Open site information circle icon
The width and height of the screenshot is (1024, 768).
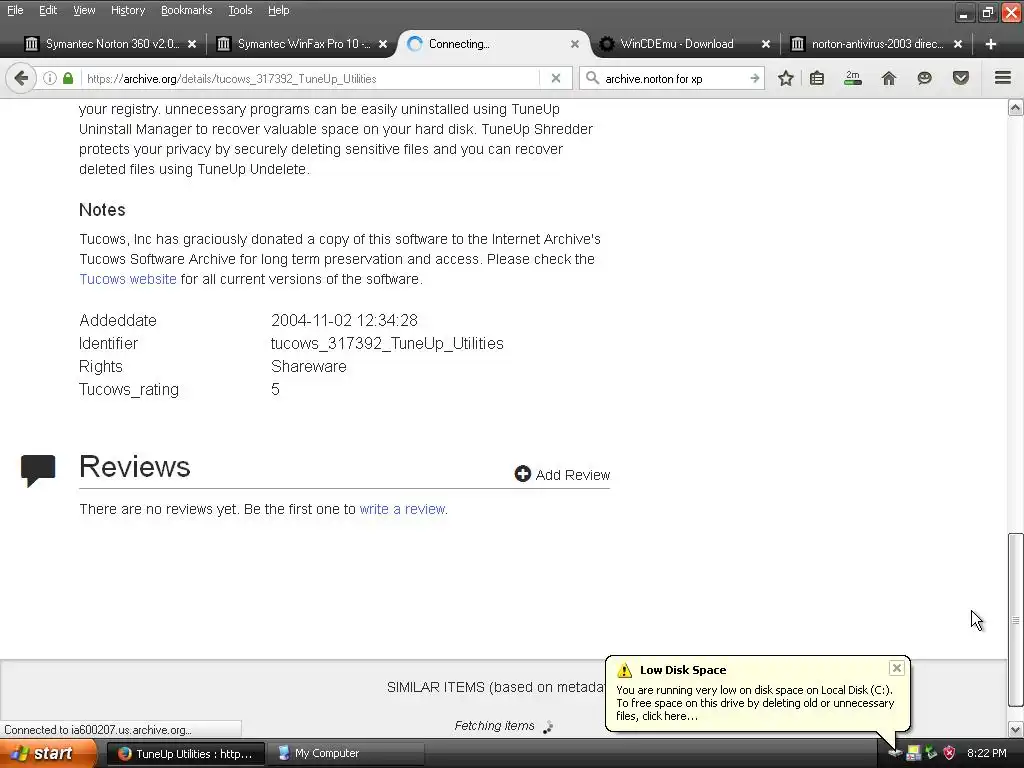[x=50, y=78]
